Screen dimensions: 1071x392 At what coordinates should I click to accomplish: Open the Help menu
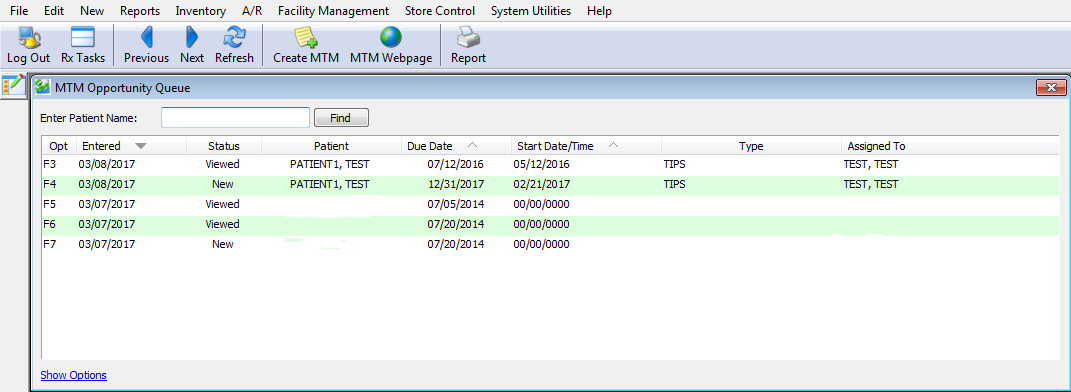pyautogui.click(x=599, y=11)
